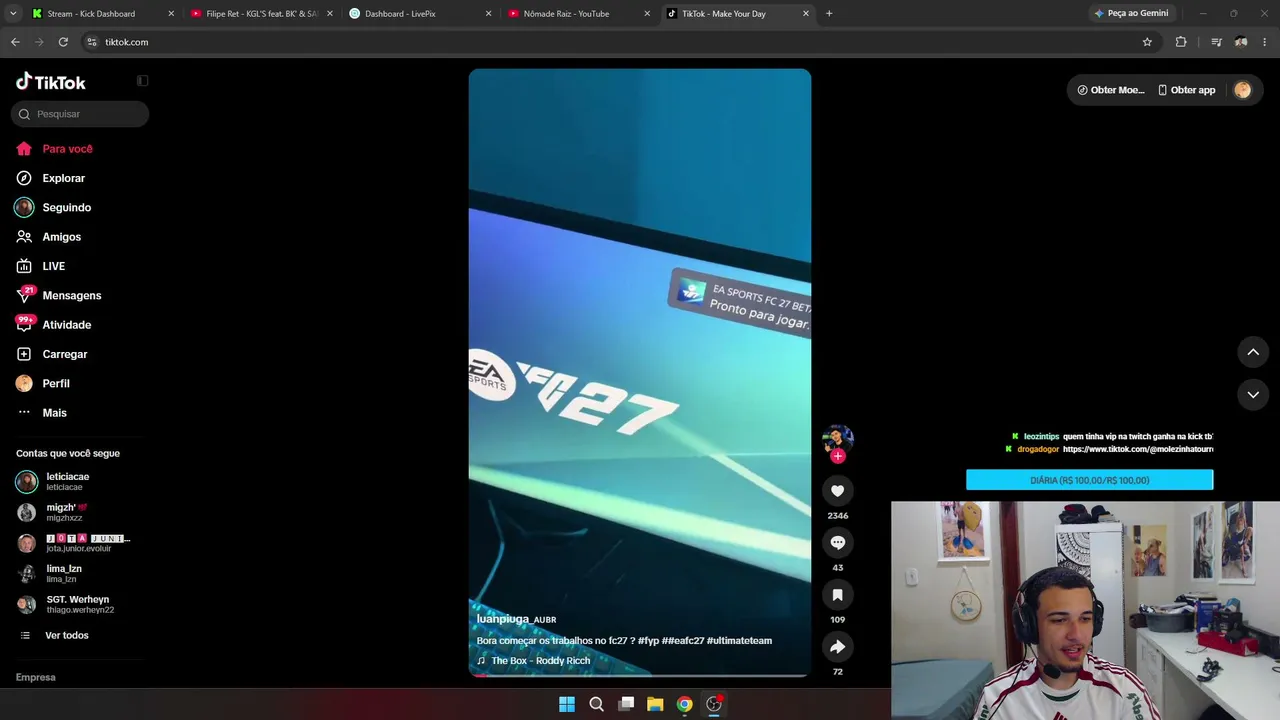Image resolution: width=1280 pixels, height=720 pixels.
Task: Follow the creator with the red plus
Action: [838, 456]
